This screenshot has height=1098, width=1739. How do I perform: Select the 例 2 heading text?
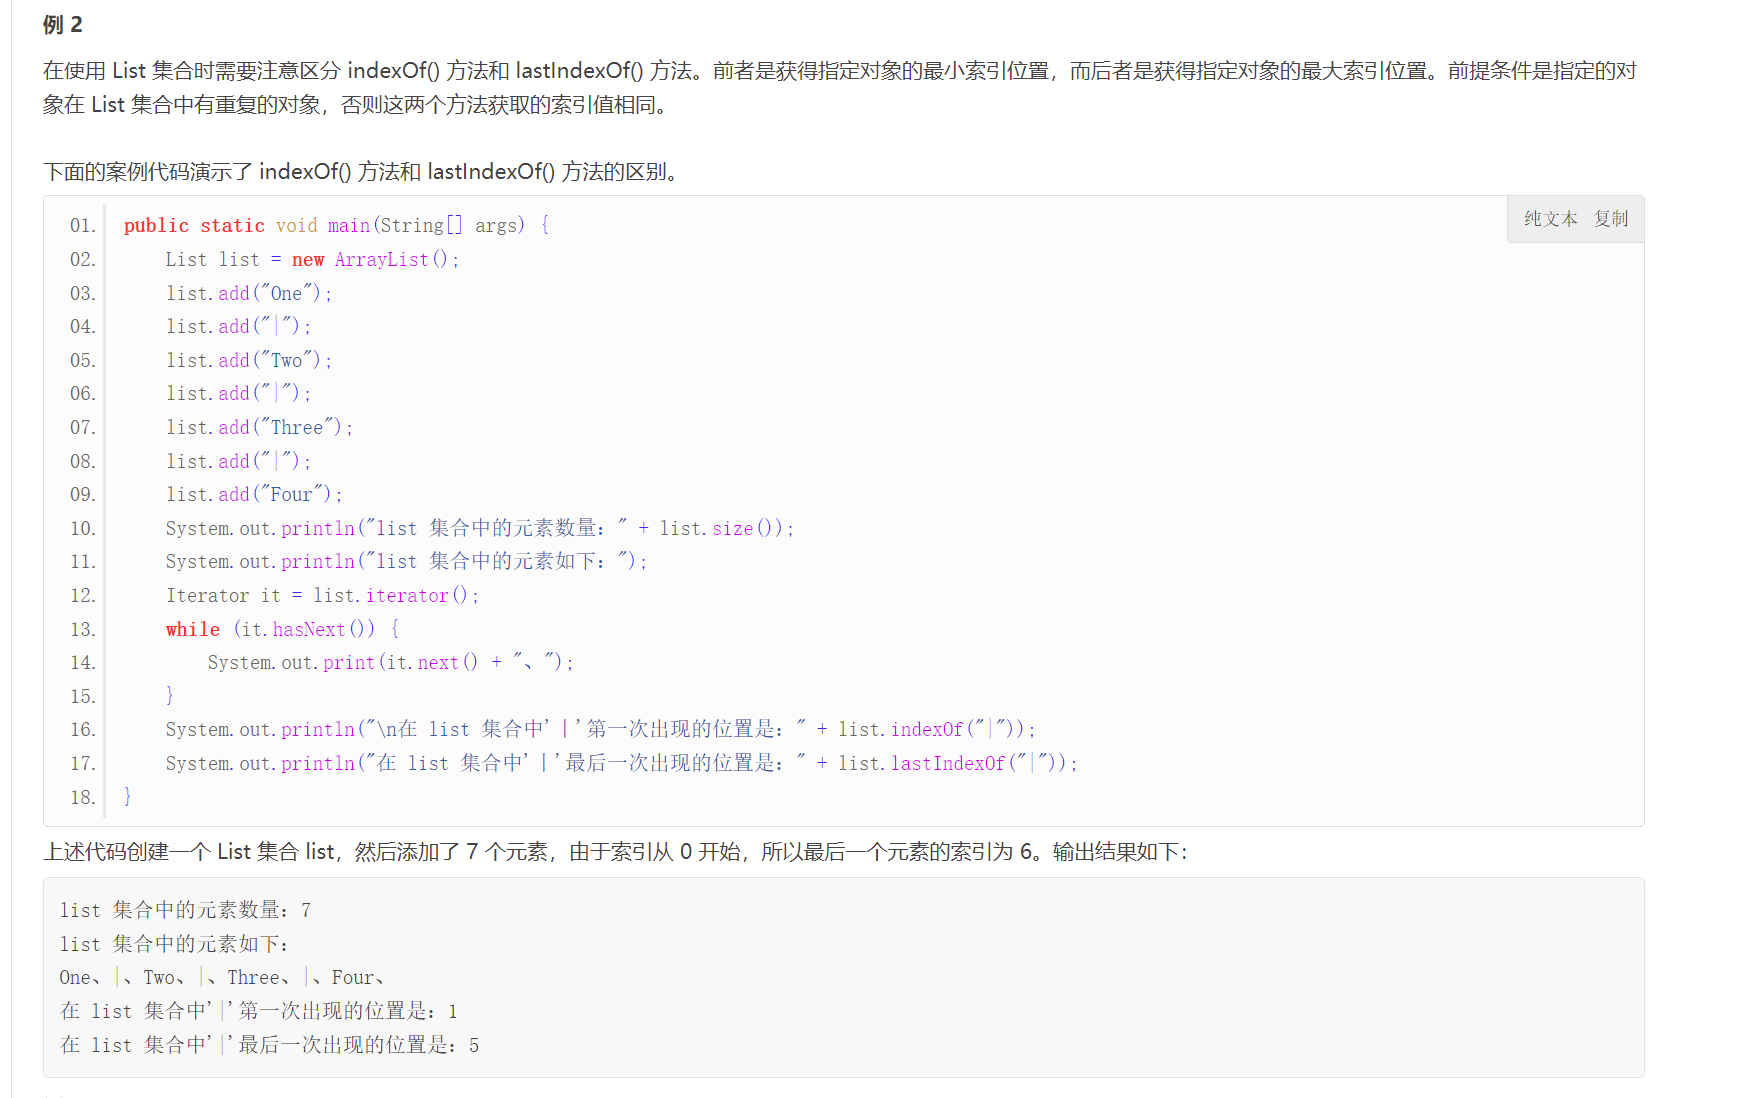pyautogui.click(x=63, y=25)
